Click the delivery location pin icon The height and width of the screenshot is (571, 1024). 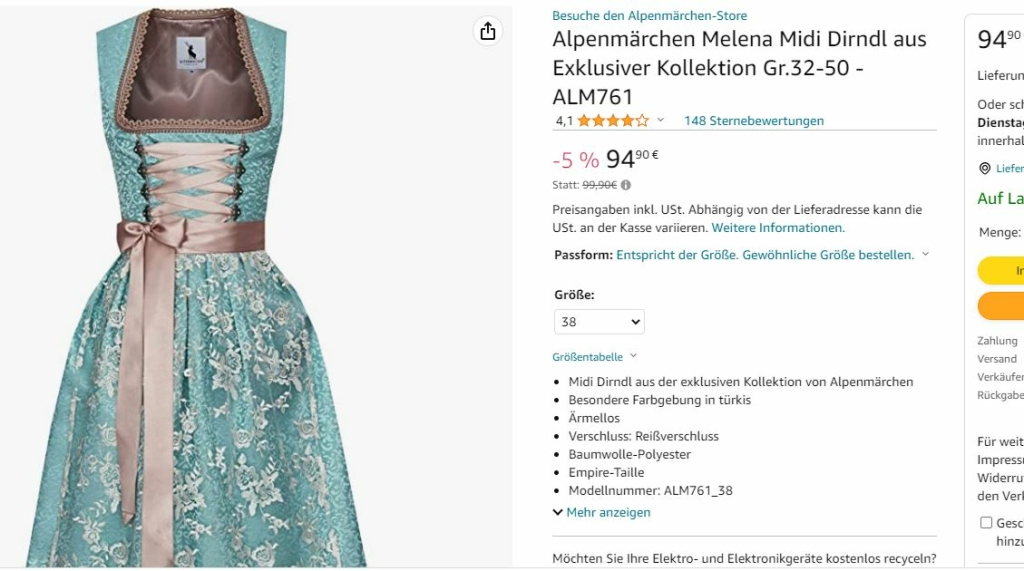[x=985, y=169]
